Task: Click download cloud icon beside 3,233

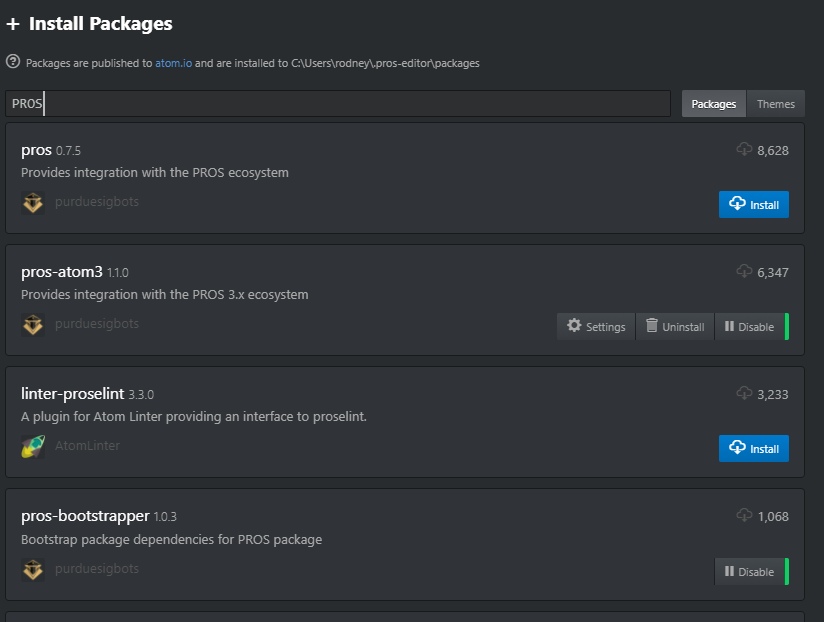Action: [744, 393]
